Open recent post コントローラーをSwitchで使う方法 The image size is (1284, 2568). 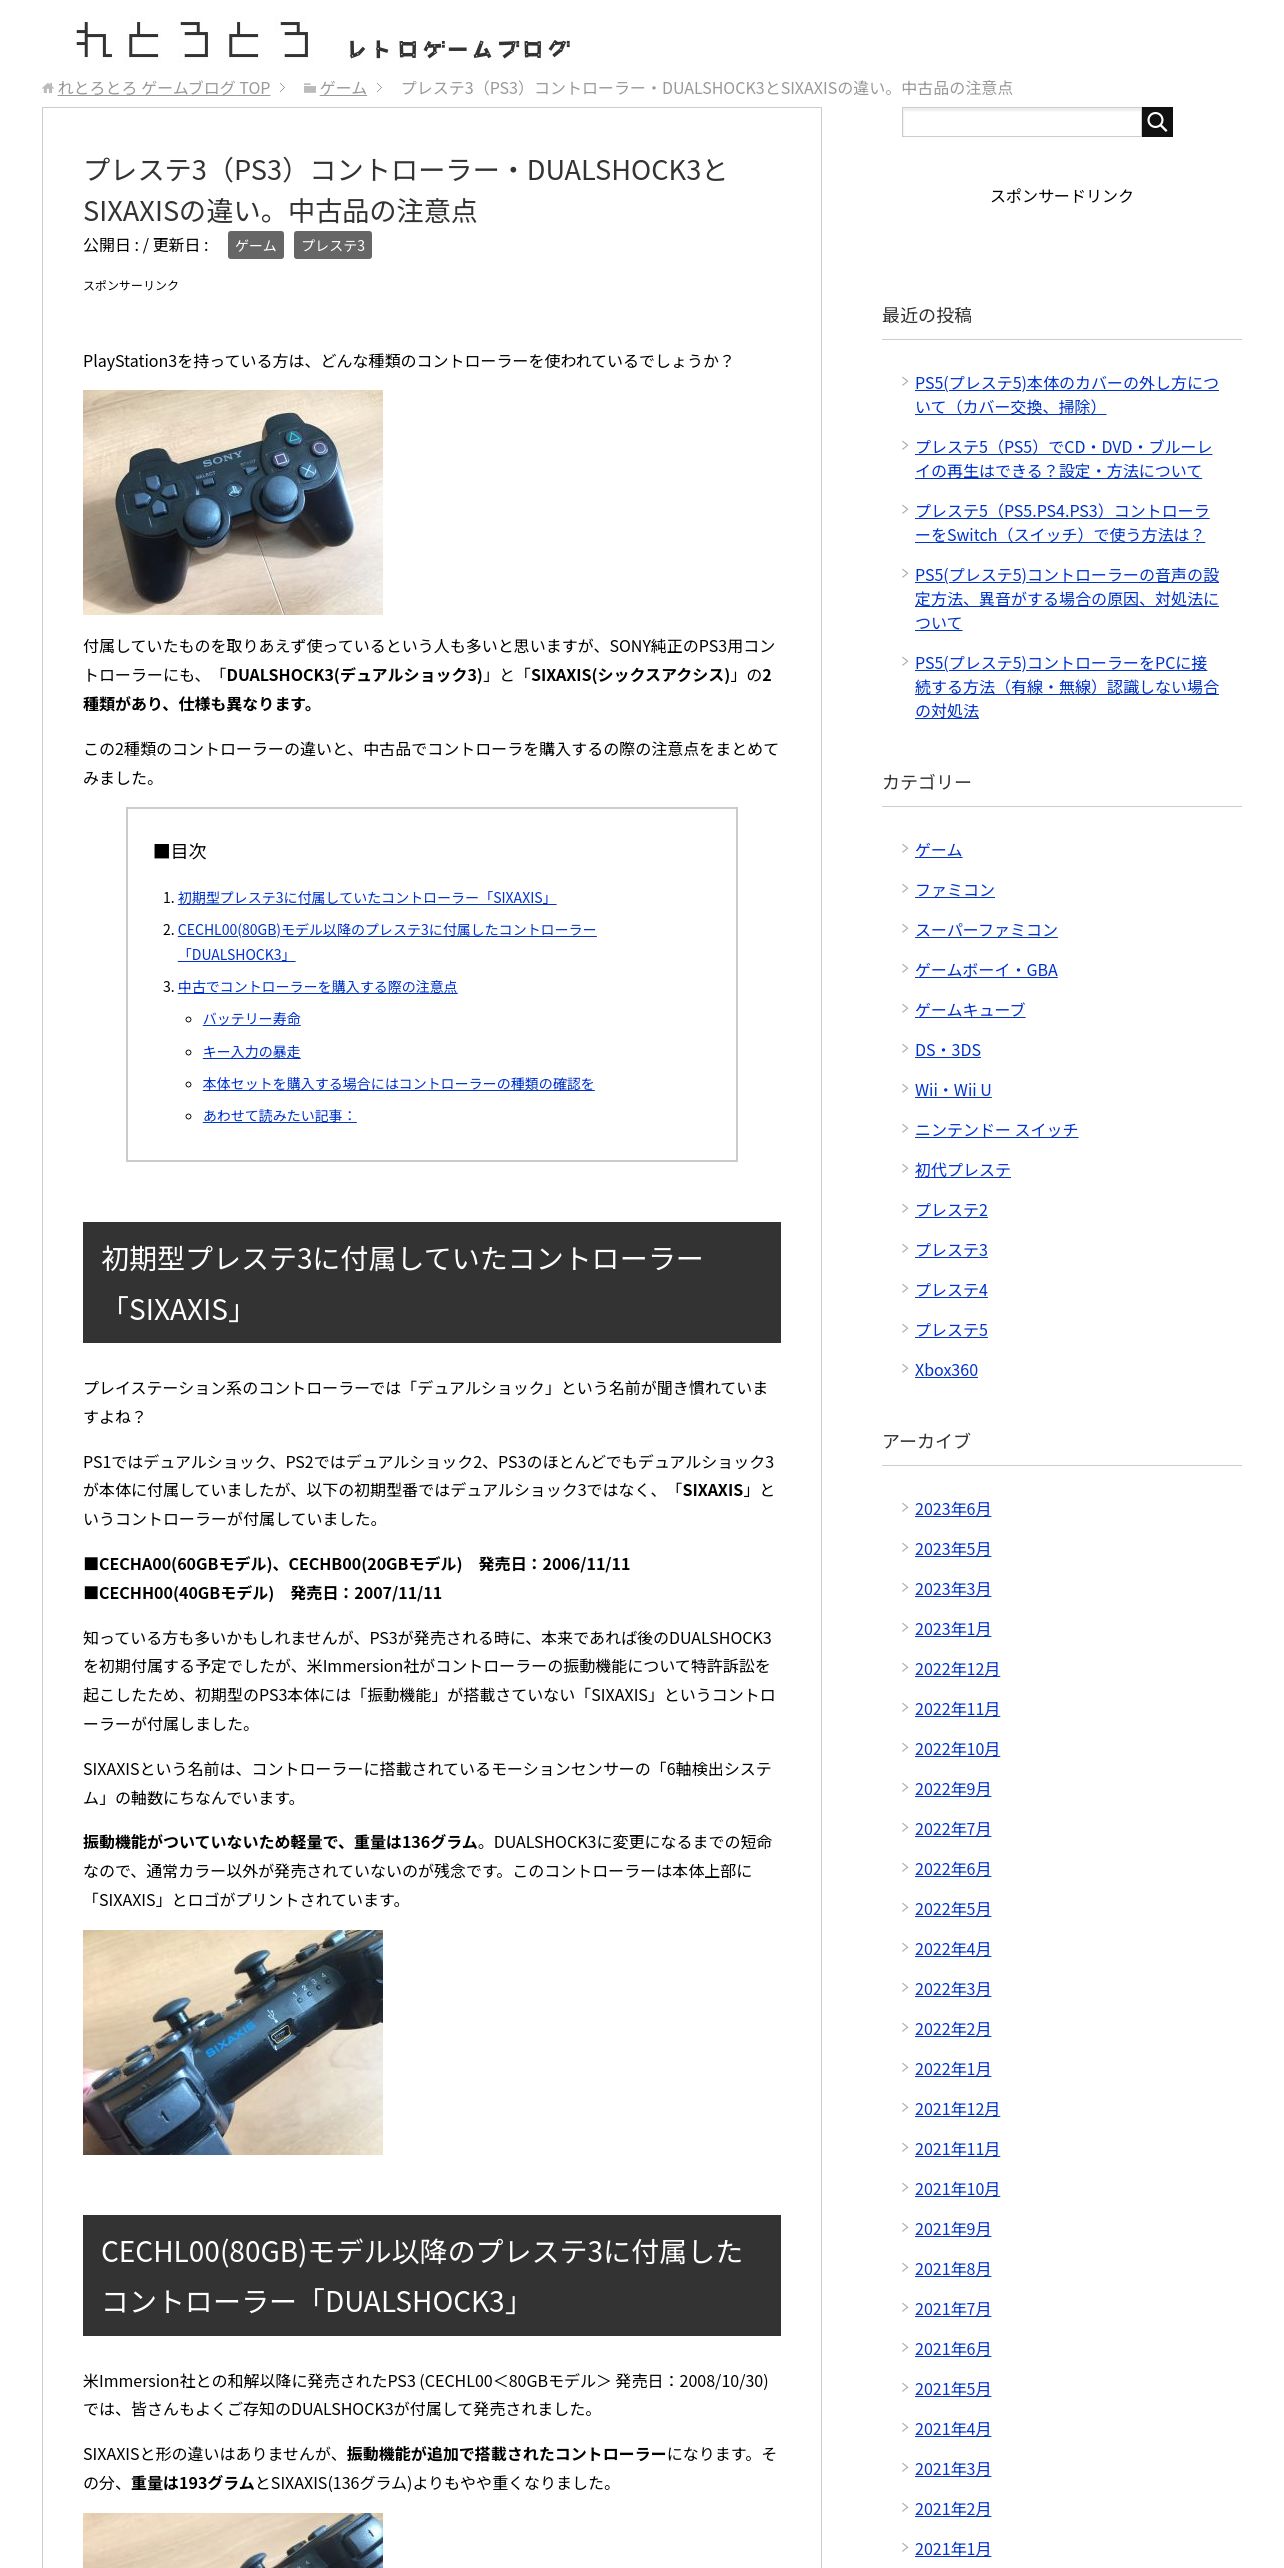(x=1062, y=523)
